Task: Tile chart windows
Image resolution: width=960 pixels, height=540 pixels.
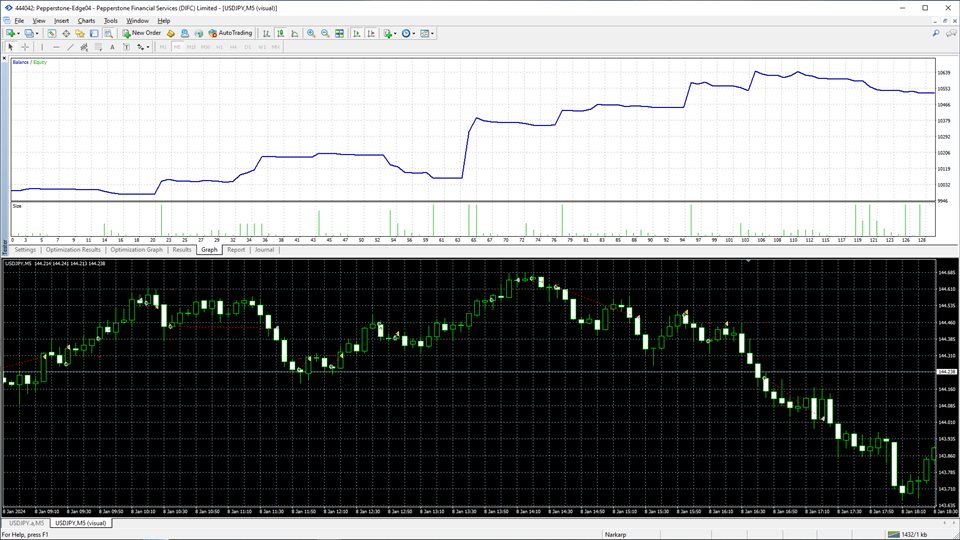Action: (339, 33)
